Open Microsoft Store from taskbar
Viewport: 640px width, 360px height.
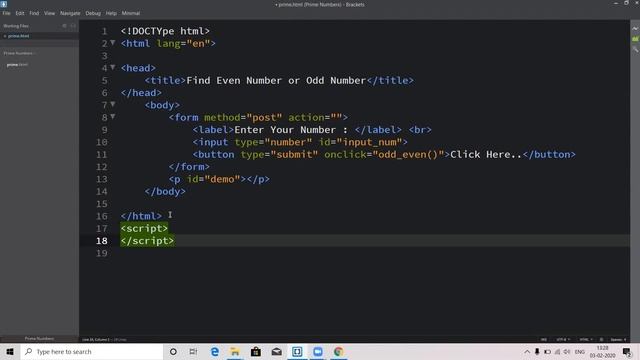click(x=256, y=351)
